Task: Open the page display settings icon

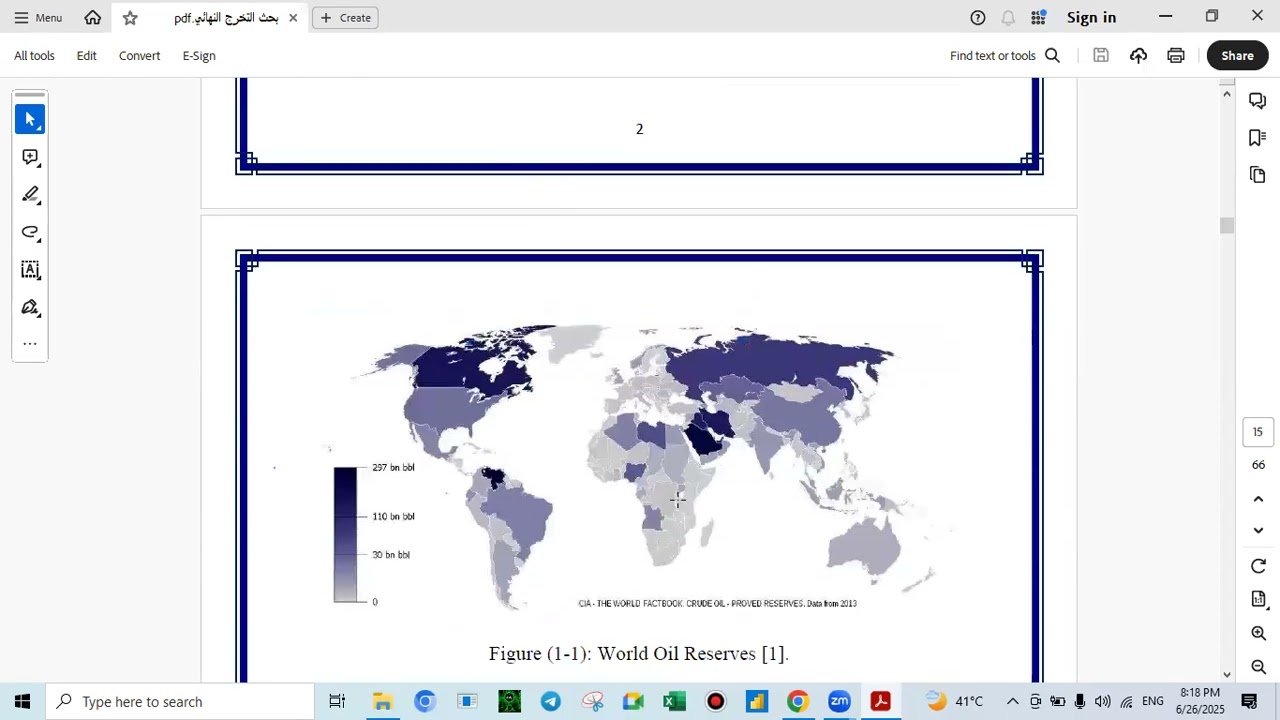Action: coord(1258,599)
